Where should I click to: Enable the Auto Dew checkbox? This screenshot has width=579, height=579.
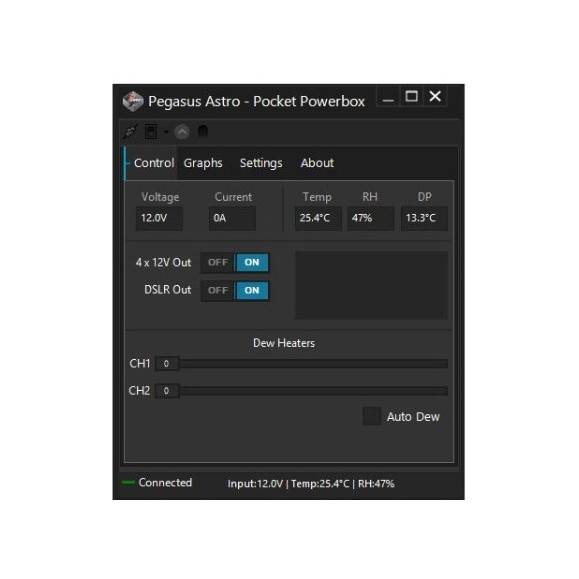point(371,417)
